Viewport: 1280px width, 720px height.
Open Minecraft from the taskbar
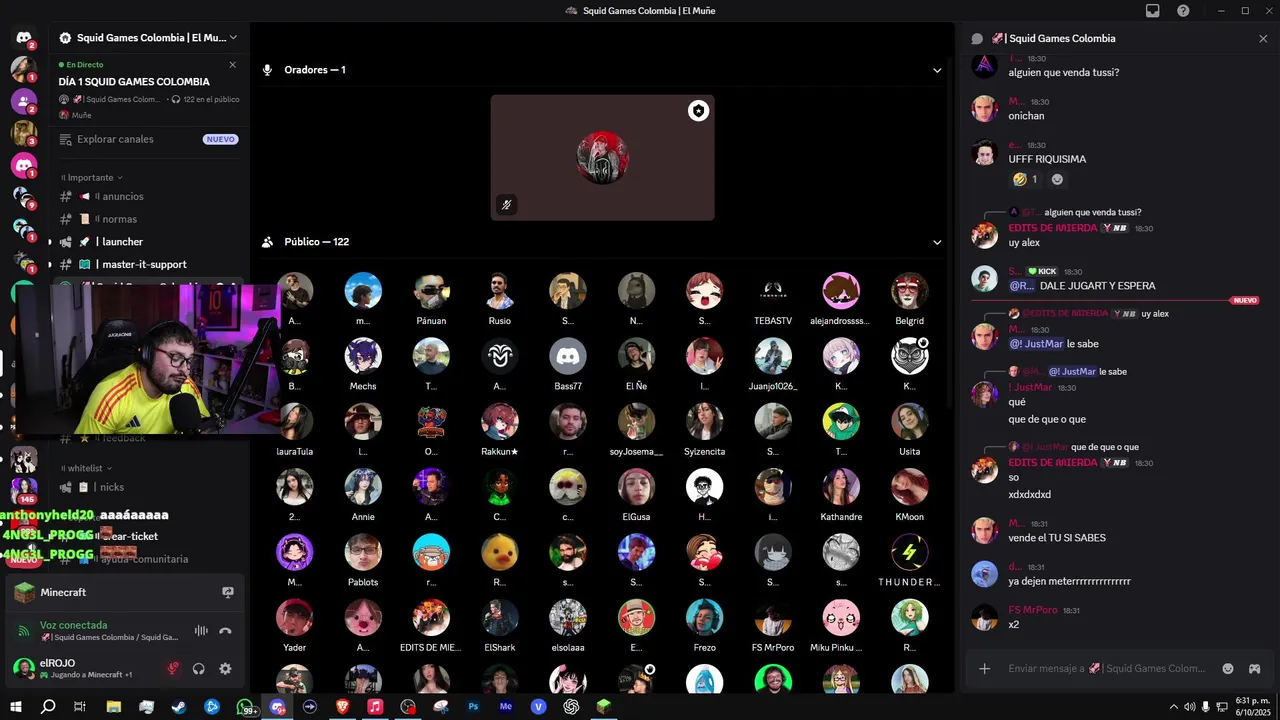click(604, 706)
